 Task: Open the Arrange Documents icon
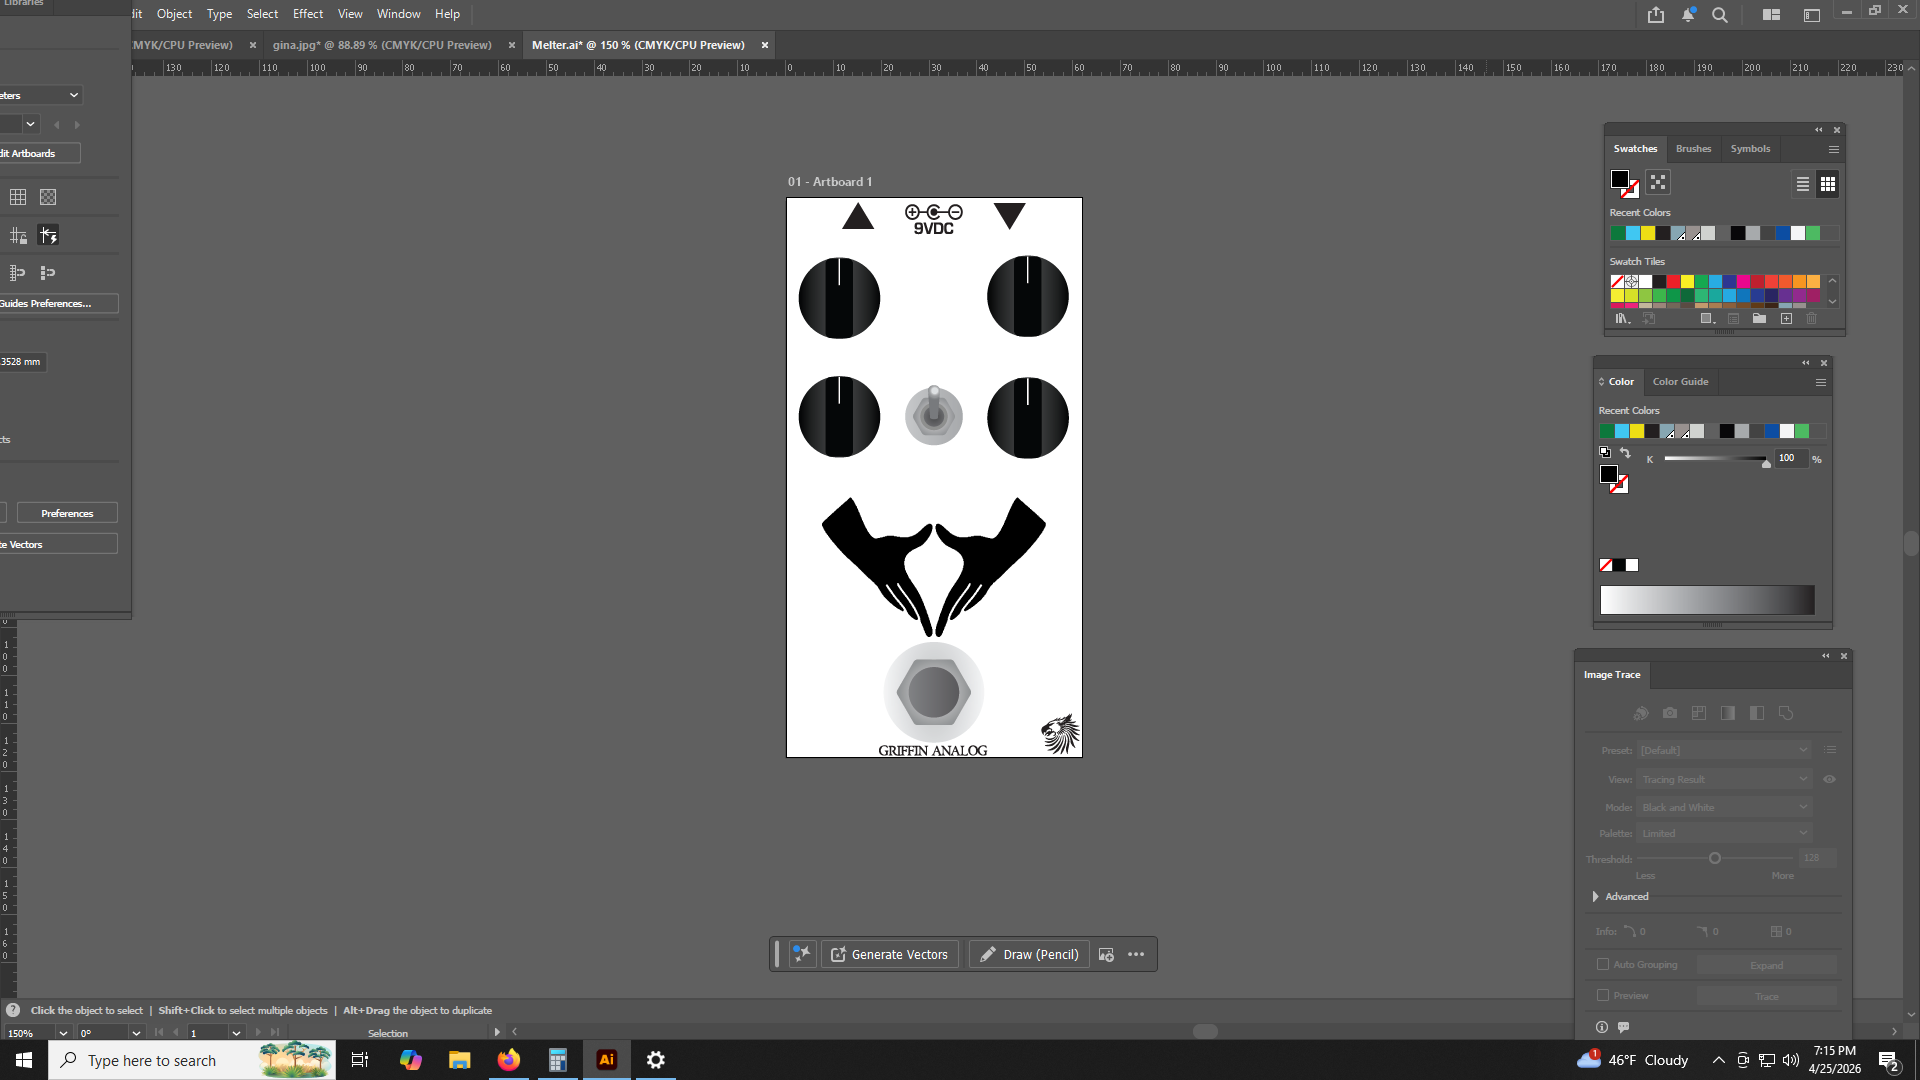[x=1771, y=15]
